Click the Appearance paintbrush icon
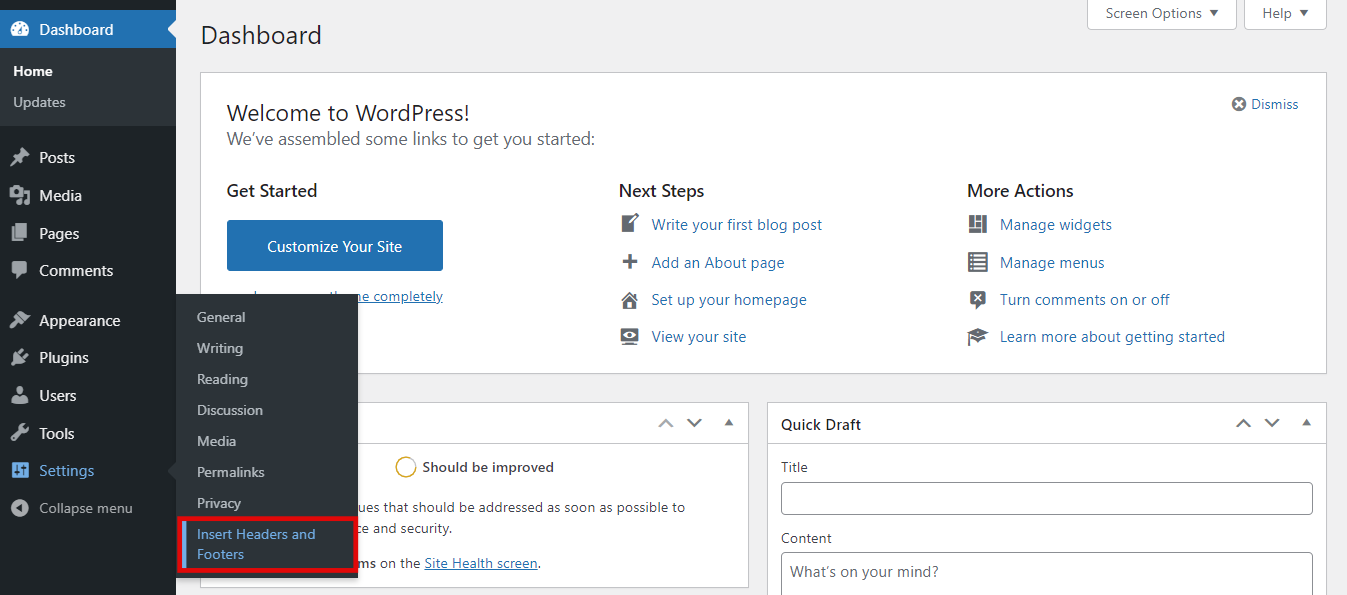 point(19,321)
